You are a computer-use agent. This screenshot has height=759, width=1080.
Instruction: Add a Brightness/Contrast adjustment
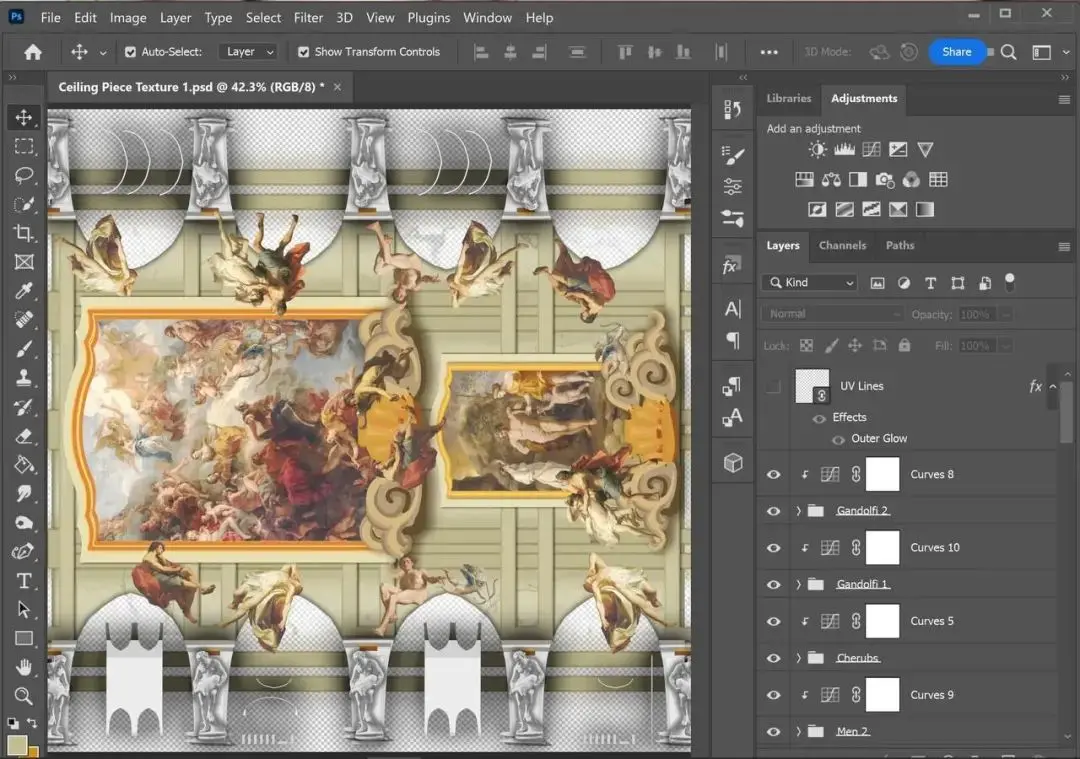(x=818, y=149)
